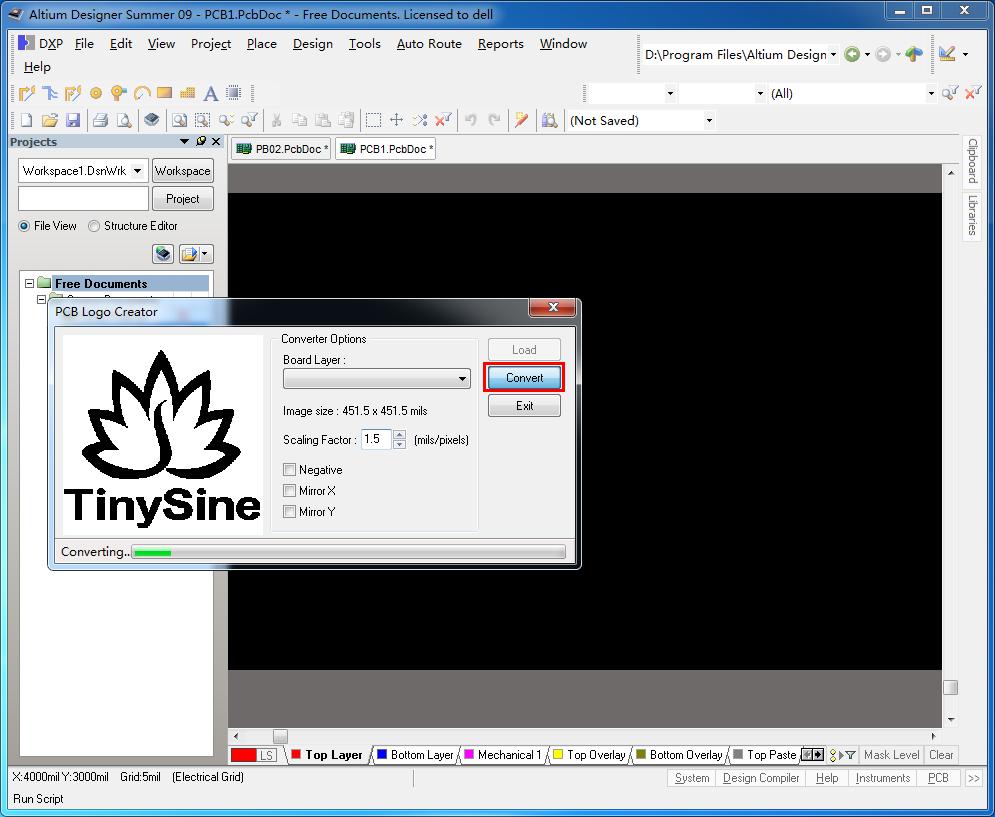Collapse the Free Documents tree node
The width and height of the screenshot is (995, 817).
click(29, 283)
